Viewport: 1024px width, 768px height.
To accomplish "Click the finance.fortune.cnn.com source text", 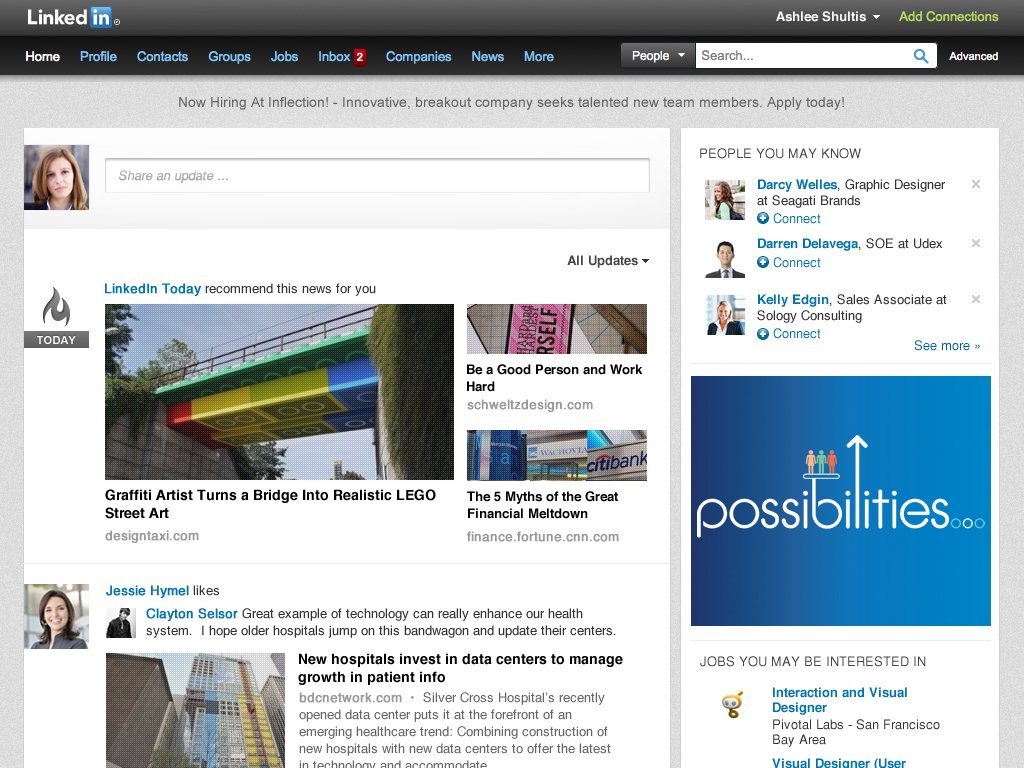I will pos(543,537).
